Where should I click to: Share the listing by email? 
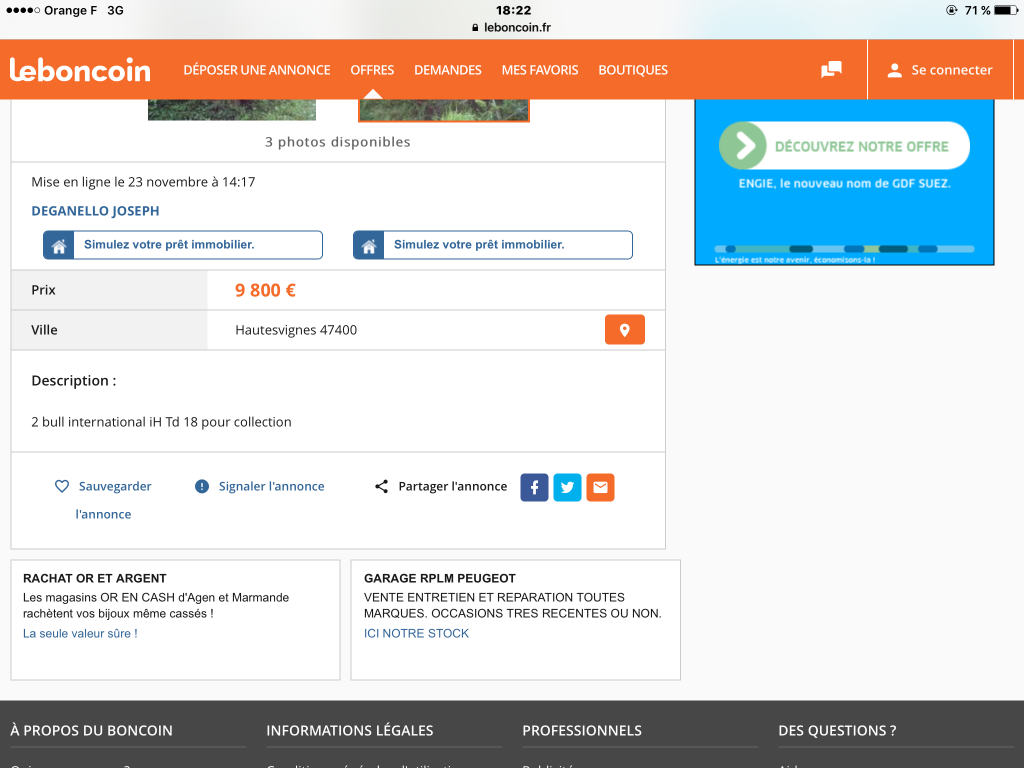[x=600, y=487]
